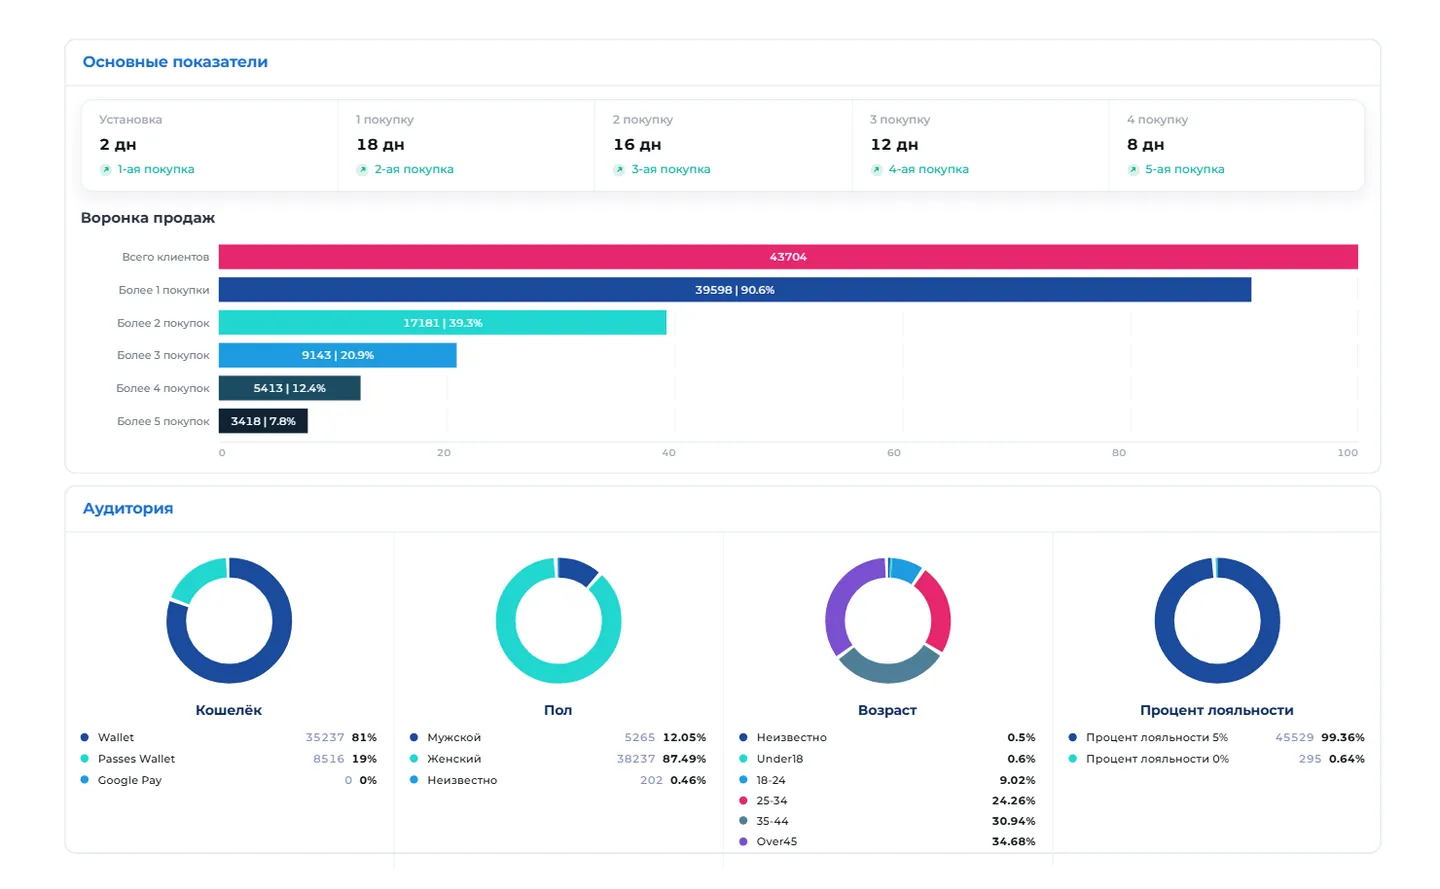
Task: Click the Основные показатели section heading
Action: [x=175, y=62]
